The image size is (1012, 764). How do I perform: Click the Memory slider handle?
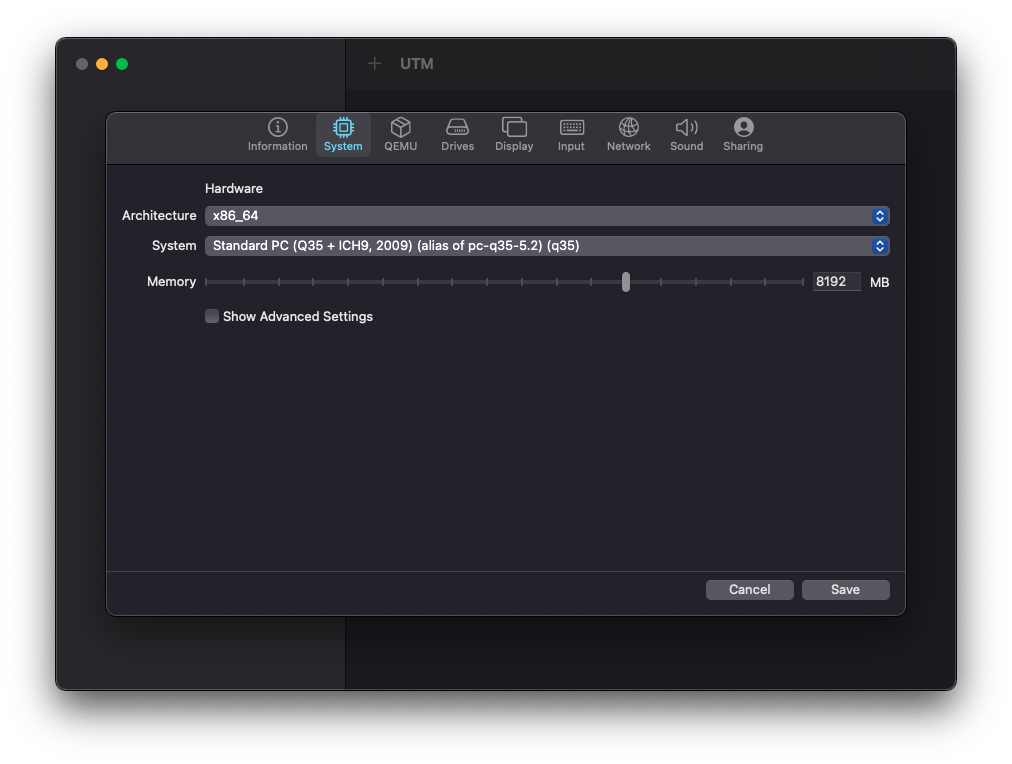[625, 282]
